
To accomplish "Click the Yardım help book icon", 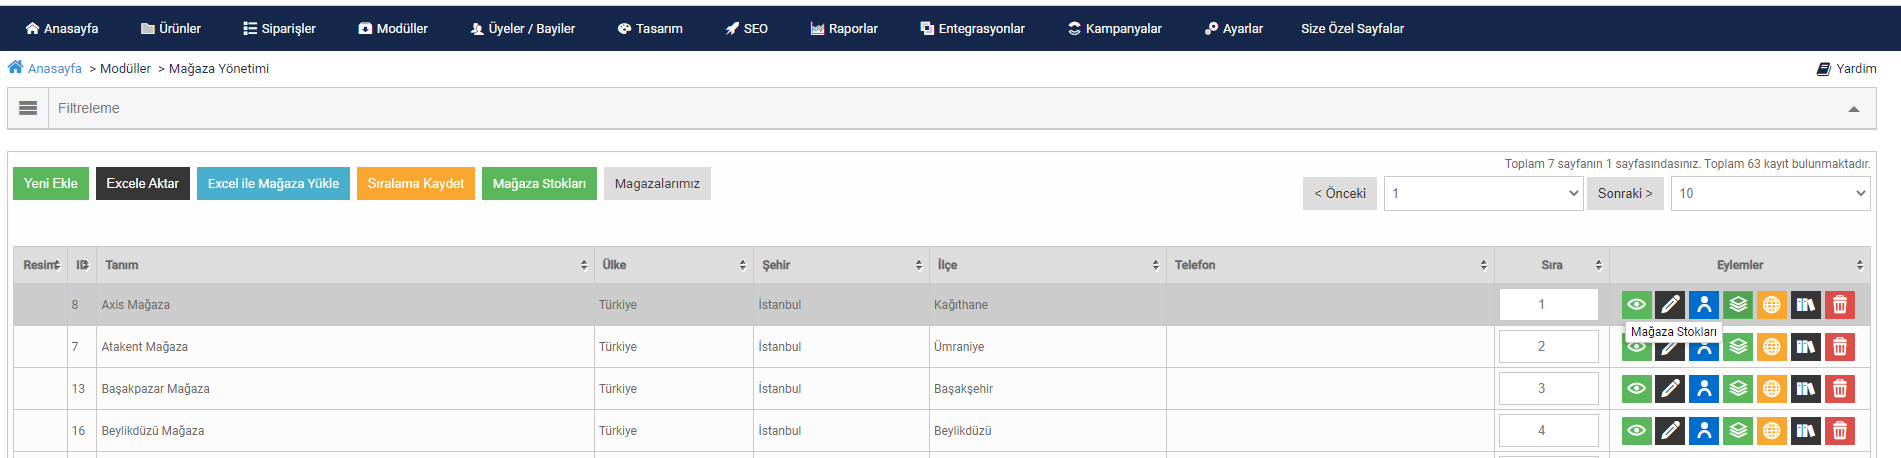I will (1823, 69).
